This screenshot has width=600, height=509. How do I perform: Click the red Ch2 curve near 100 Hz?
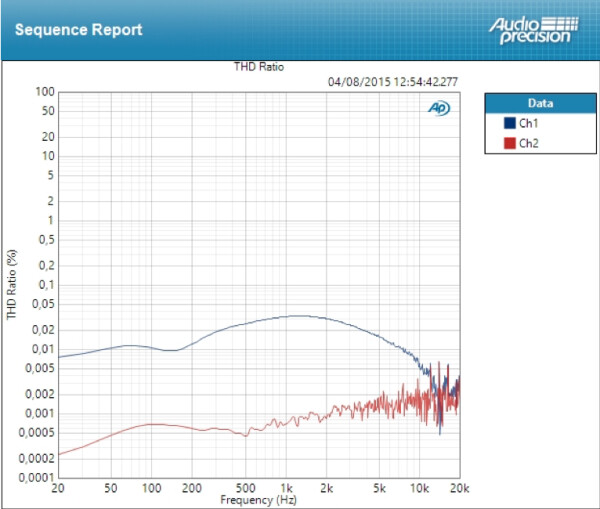point(152,425)
